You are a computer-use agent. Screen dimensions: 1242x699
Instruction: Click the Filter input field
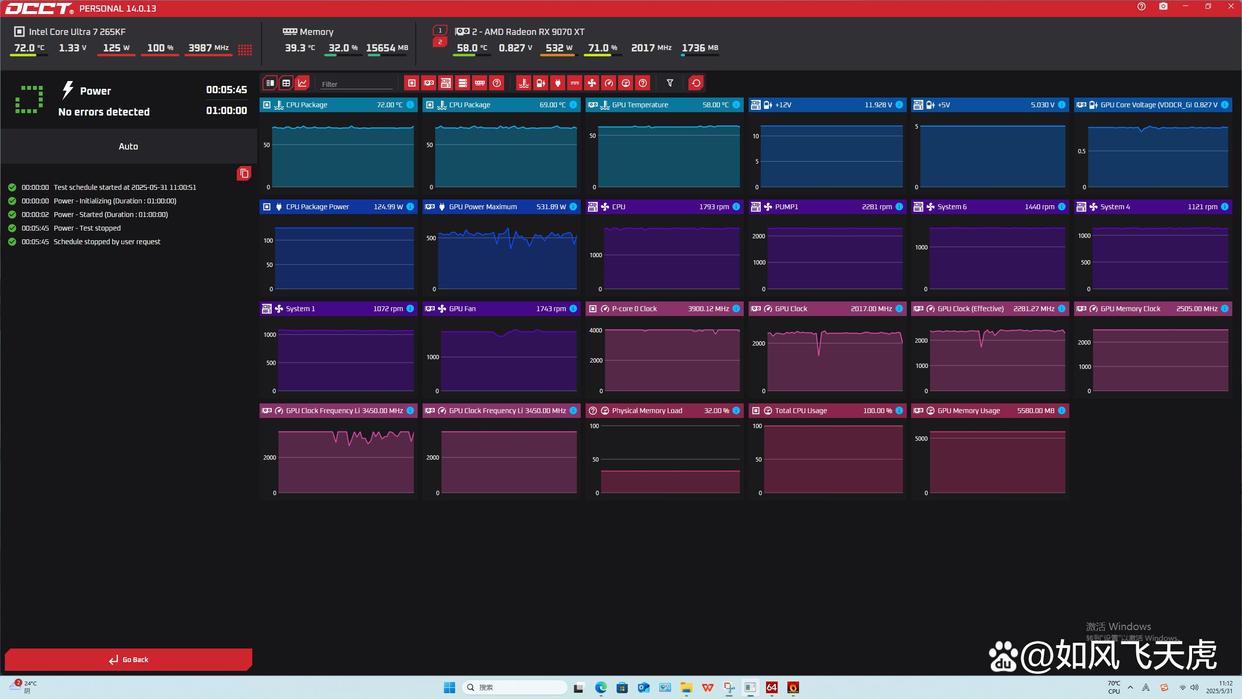tap(357, 84)
